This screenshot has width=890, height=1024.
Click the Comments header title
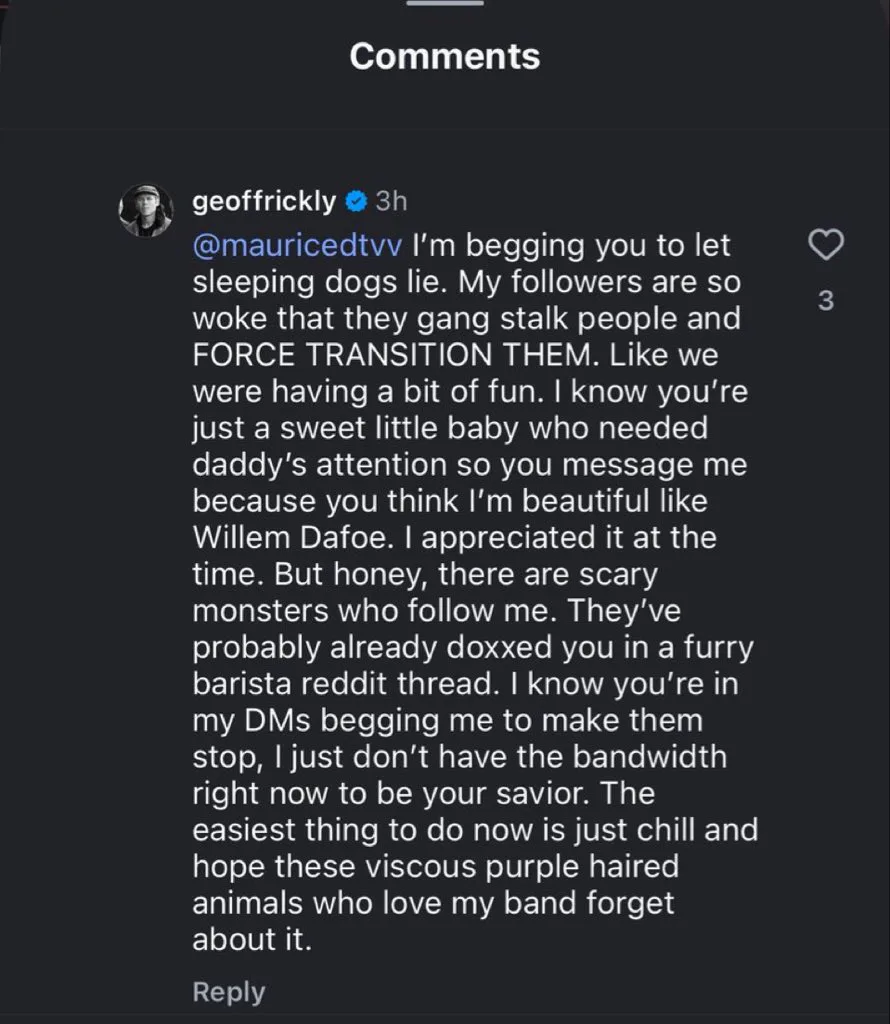444,56
